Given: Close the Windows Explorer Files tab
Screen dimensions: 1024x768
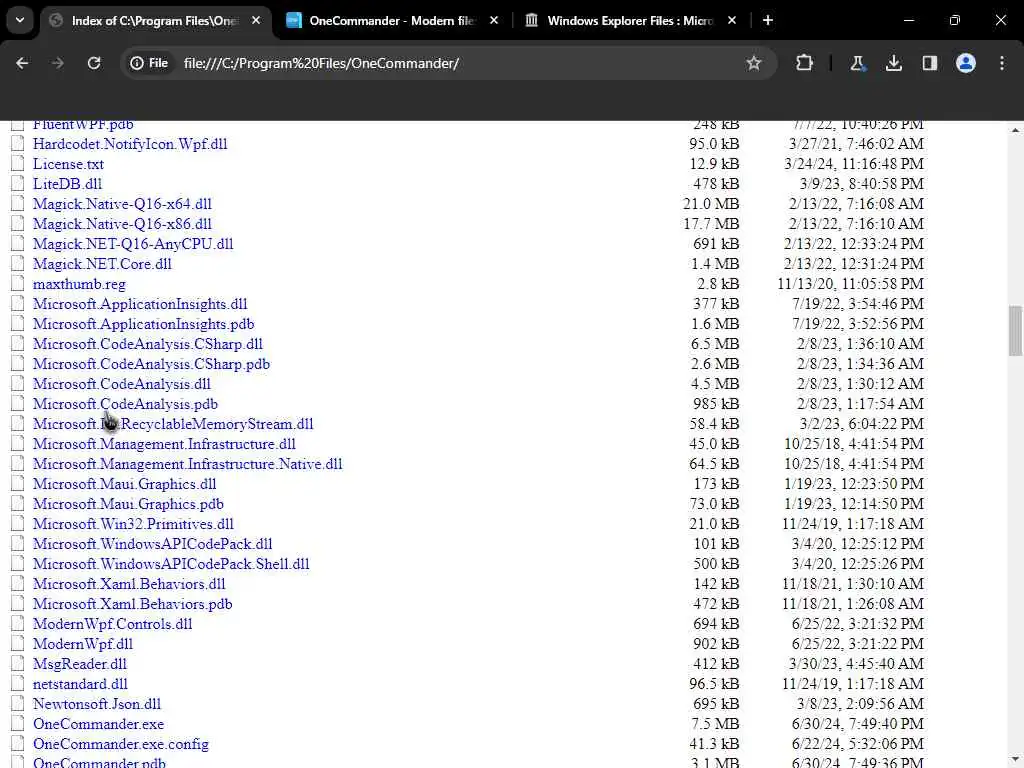Looking at the screenshot, I should coord(731,20).
